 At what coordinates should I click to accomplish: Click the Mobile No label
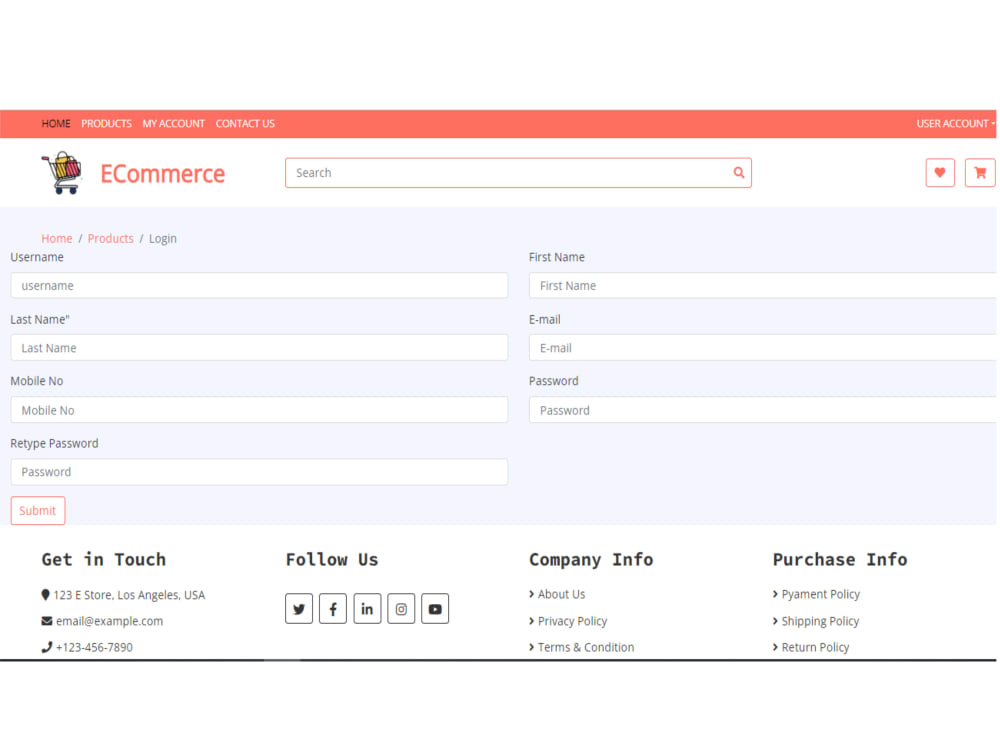(36, 381)
